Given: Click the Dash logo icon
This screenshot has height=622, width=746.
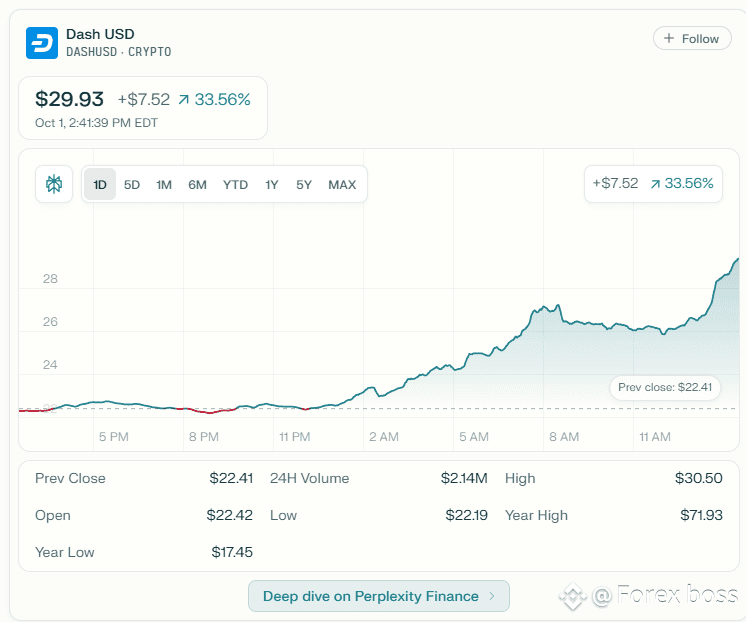Looking at the screenshot, I should click(x=42, y=43).
